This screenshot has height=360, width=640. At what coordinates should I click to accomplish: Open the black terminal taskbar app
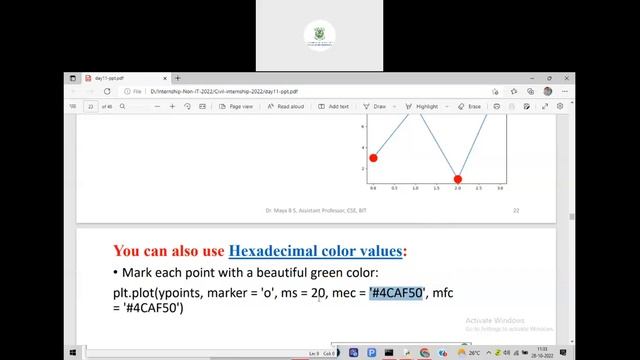pos(389,352)
